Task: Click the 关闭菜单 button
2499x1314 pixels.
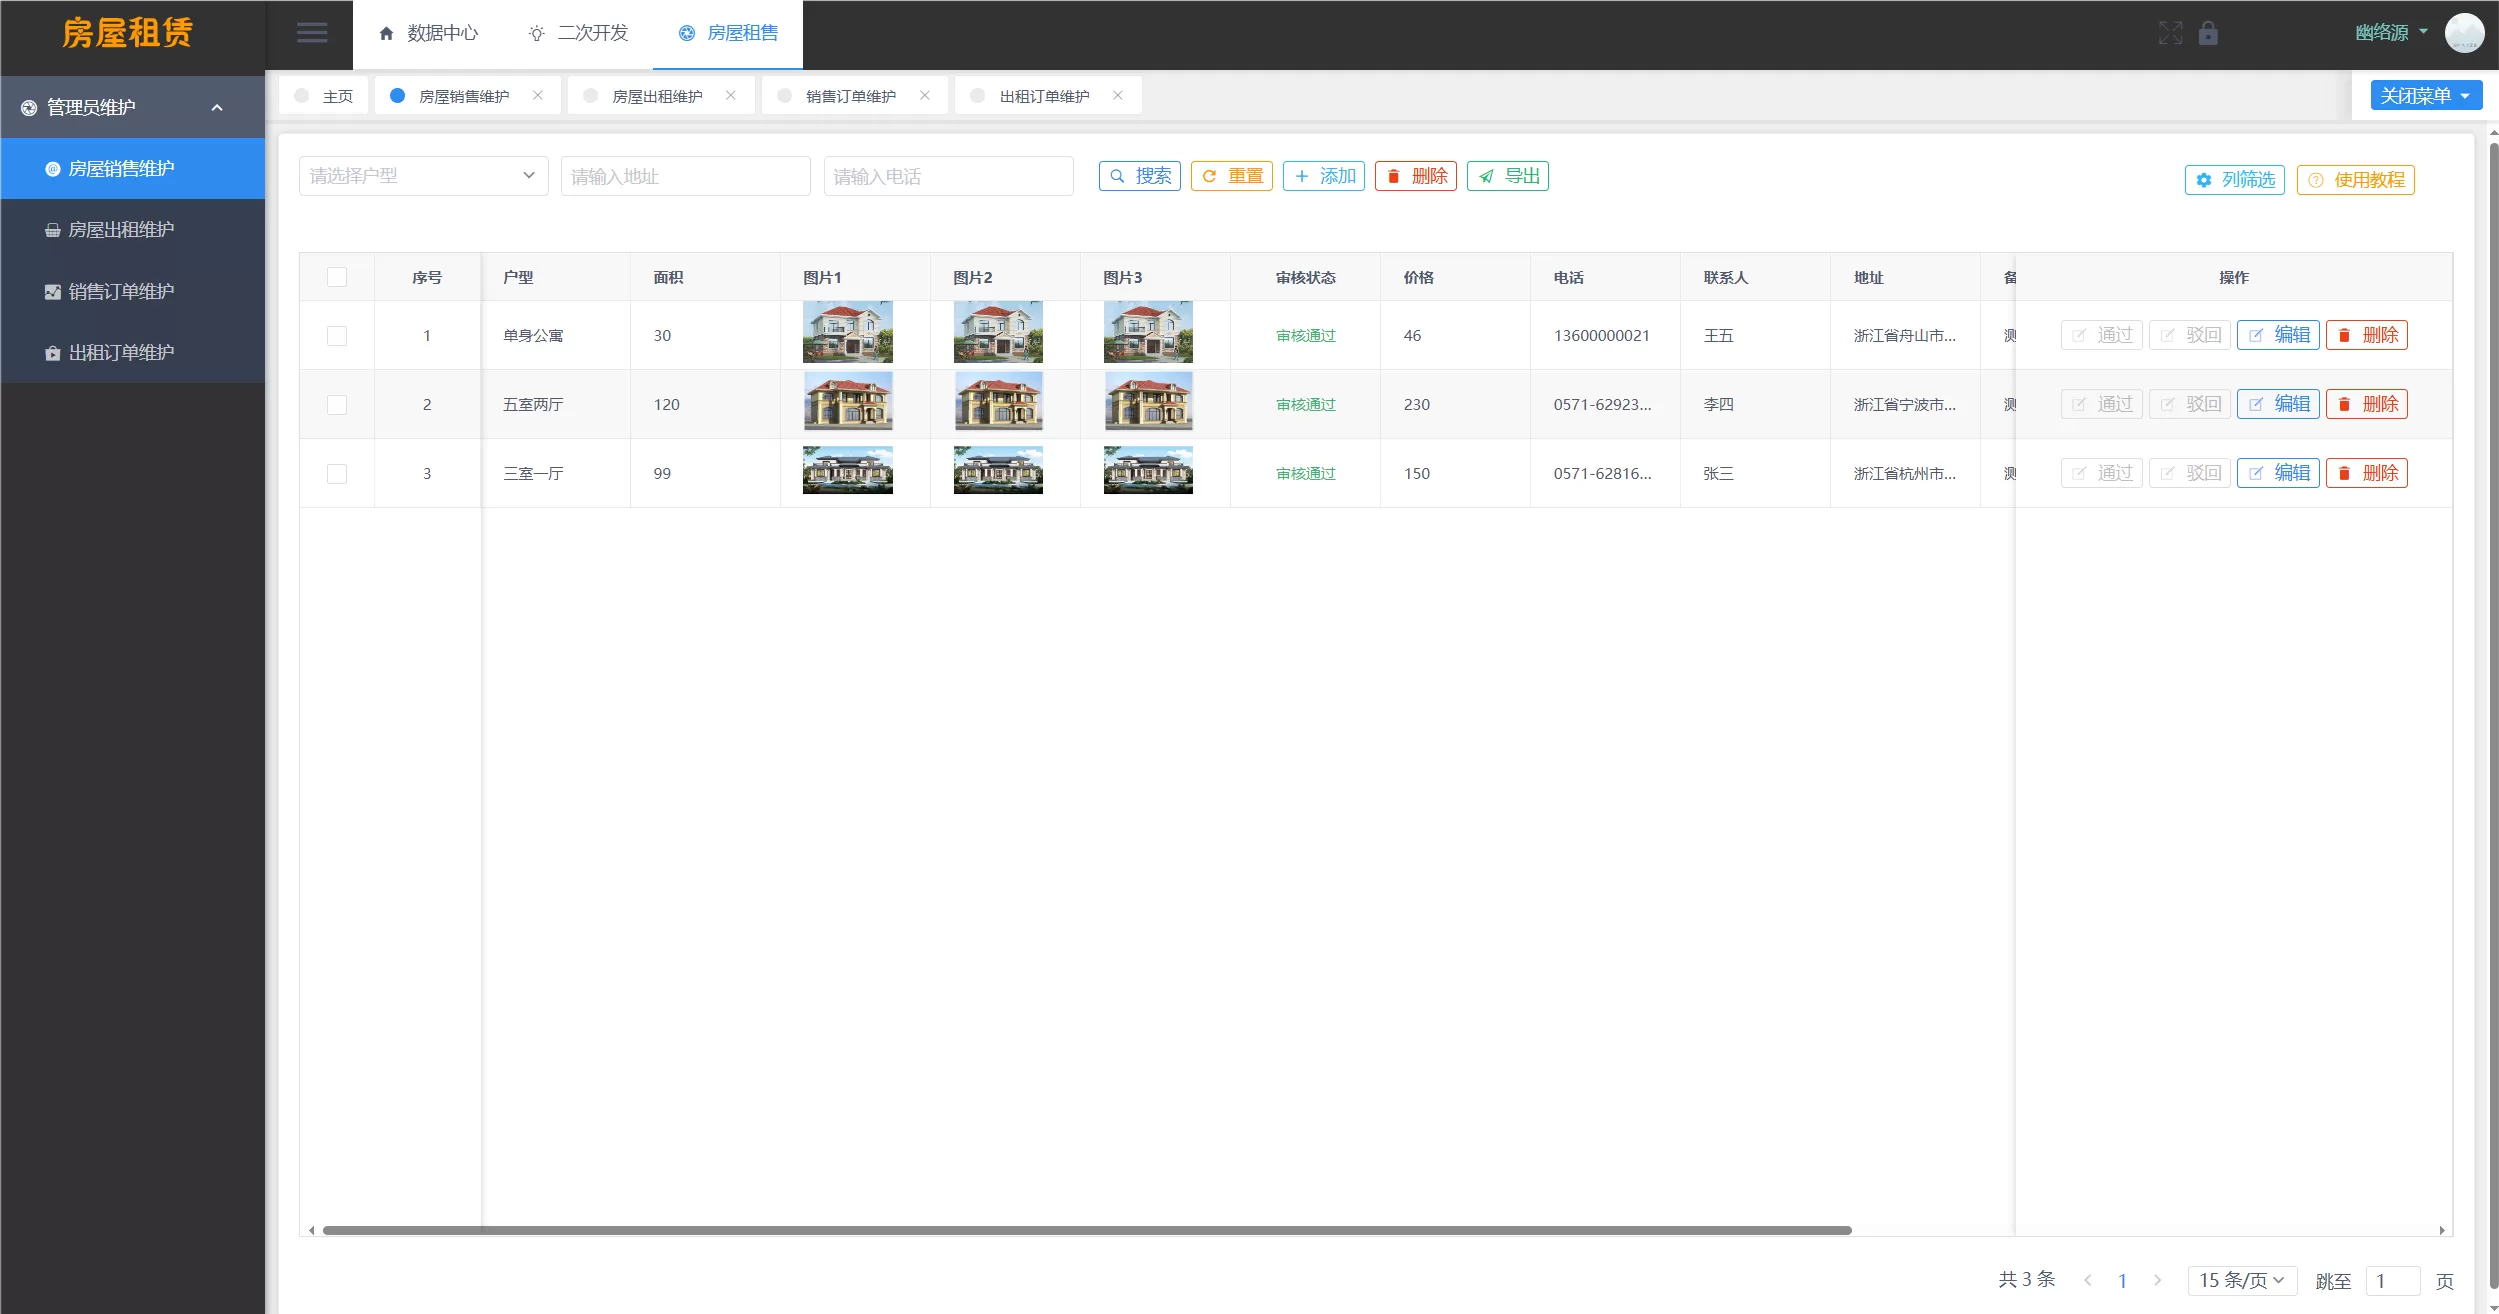Action: click(x=2424, y=94)
